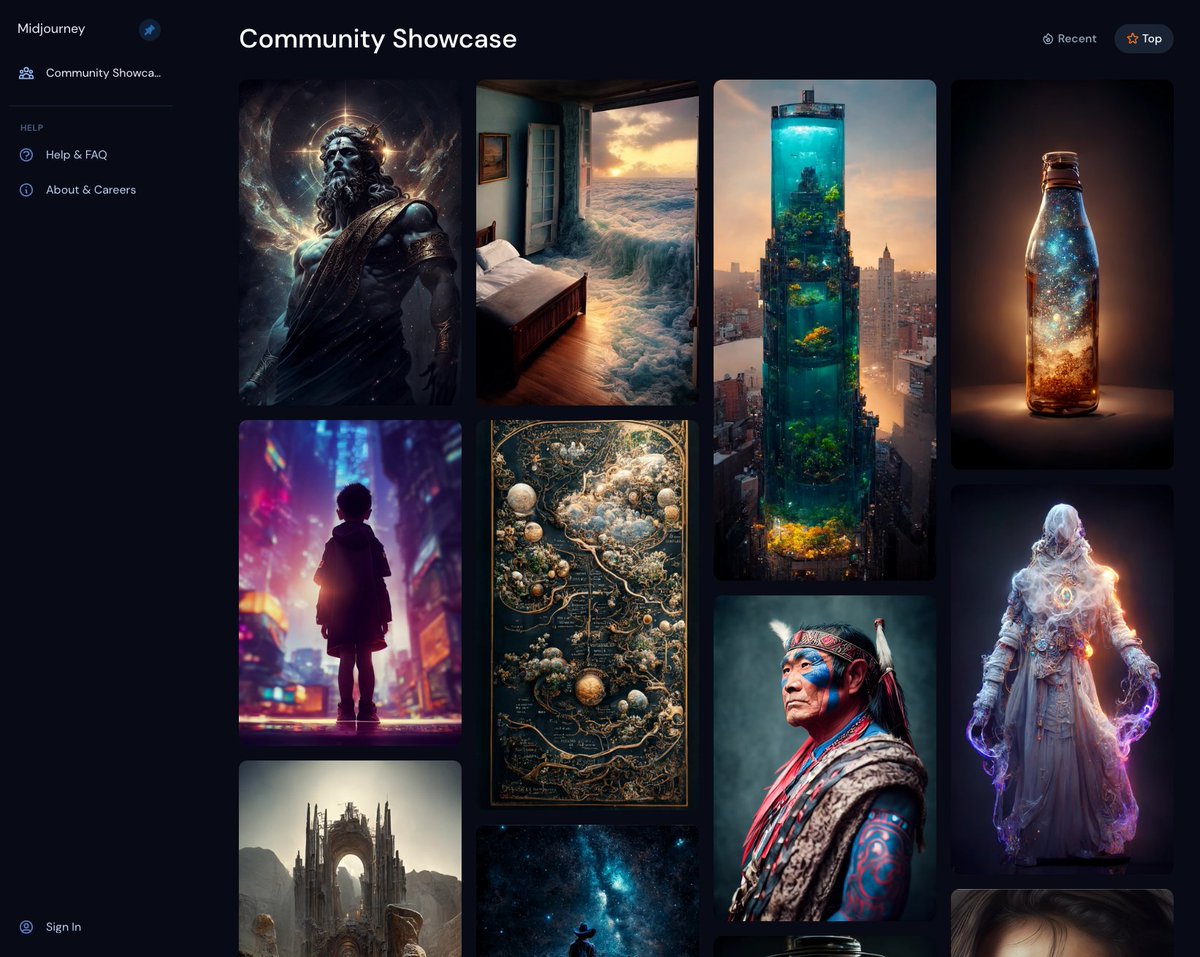Open the Community Showcase sidebar link
The height and width of the screenshot is (957, 1200).
pyautogui.click(x=90, y=73)
